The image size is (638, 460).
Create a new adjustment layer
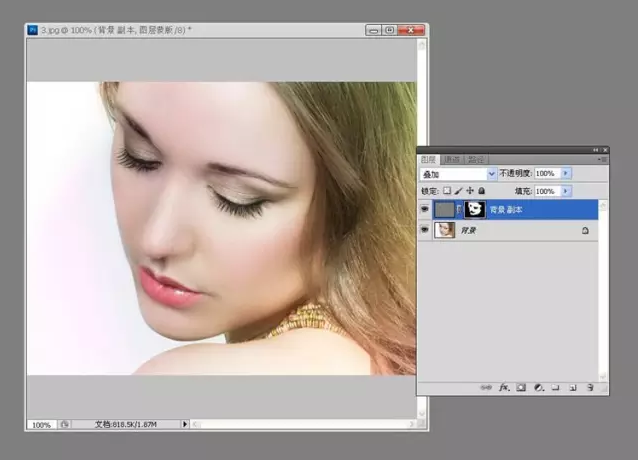(538, 387)
